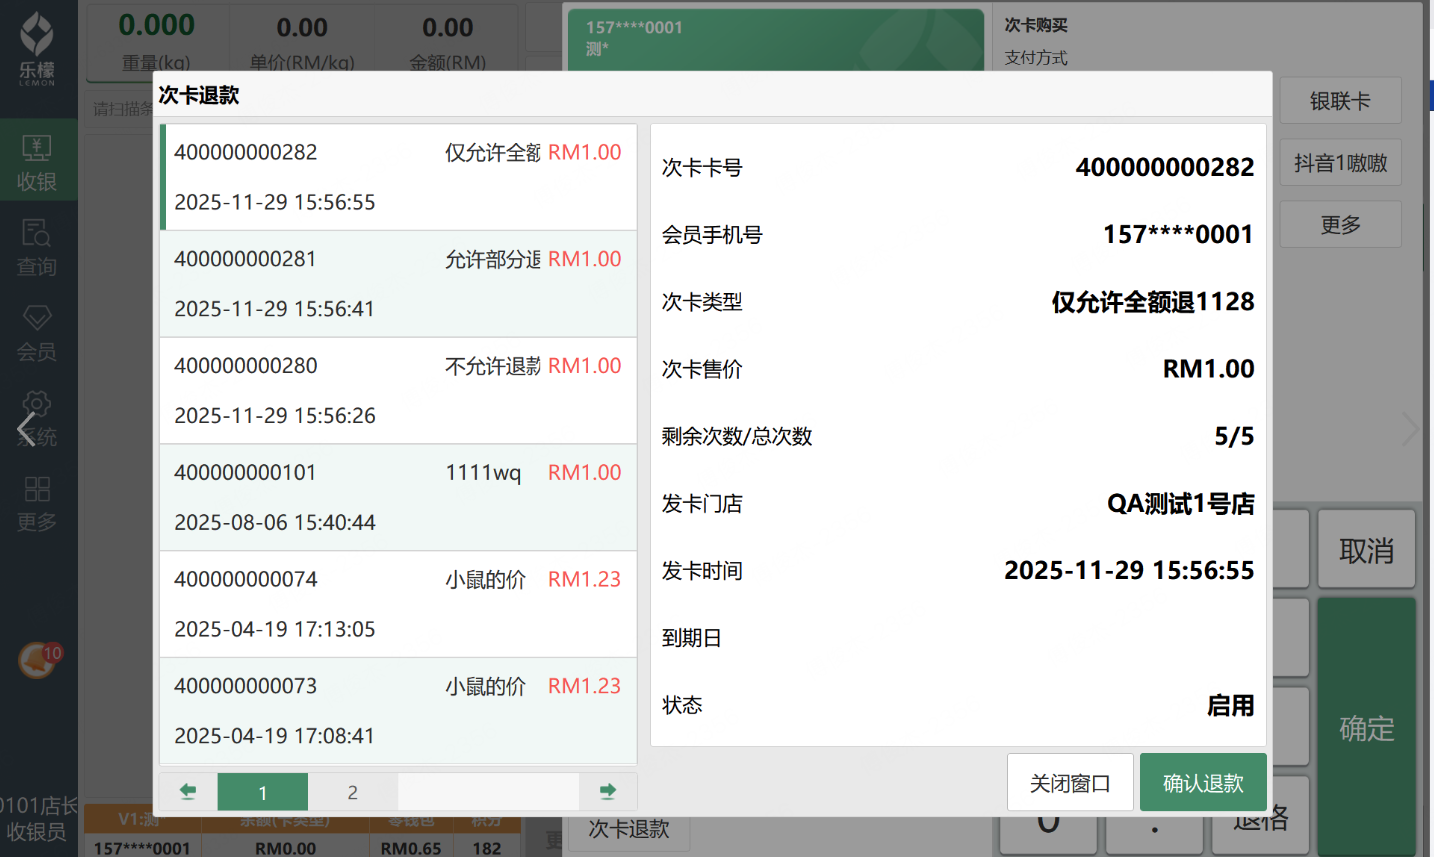Select card 400000000074 in list
The height and width of the screenshot is (857, 1434).
(398, 605)
